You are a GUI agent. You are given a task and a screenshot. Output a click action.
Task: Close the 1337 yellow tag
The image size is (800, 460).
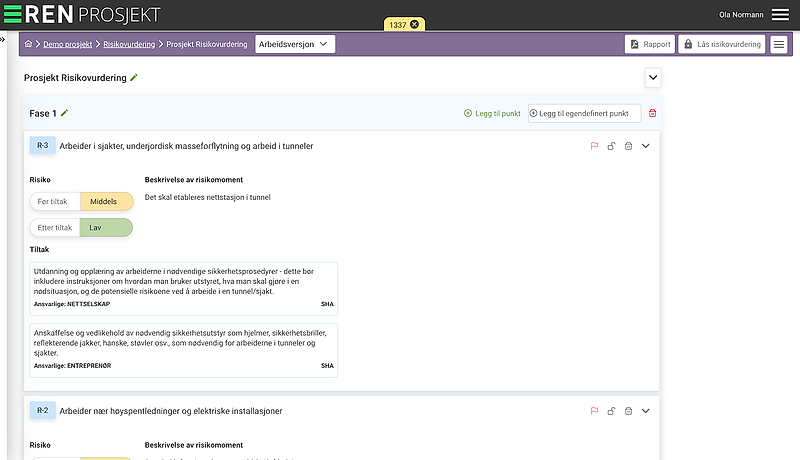coord(415,24)
